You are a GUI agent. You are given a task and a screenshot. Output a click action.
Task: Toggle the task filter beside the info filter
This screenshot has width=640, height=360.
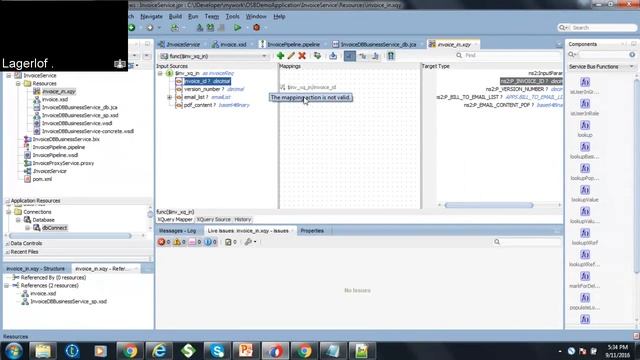(x=231, y=242)
